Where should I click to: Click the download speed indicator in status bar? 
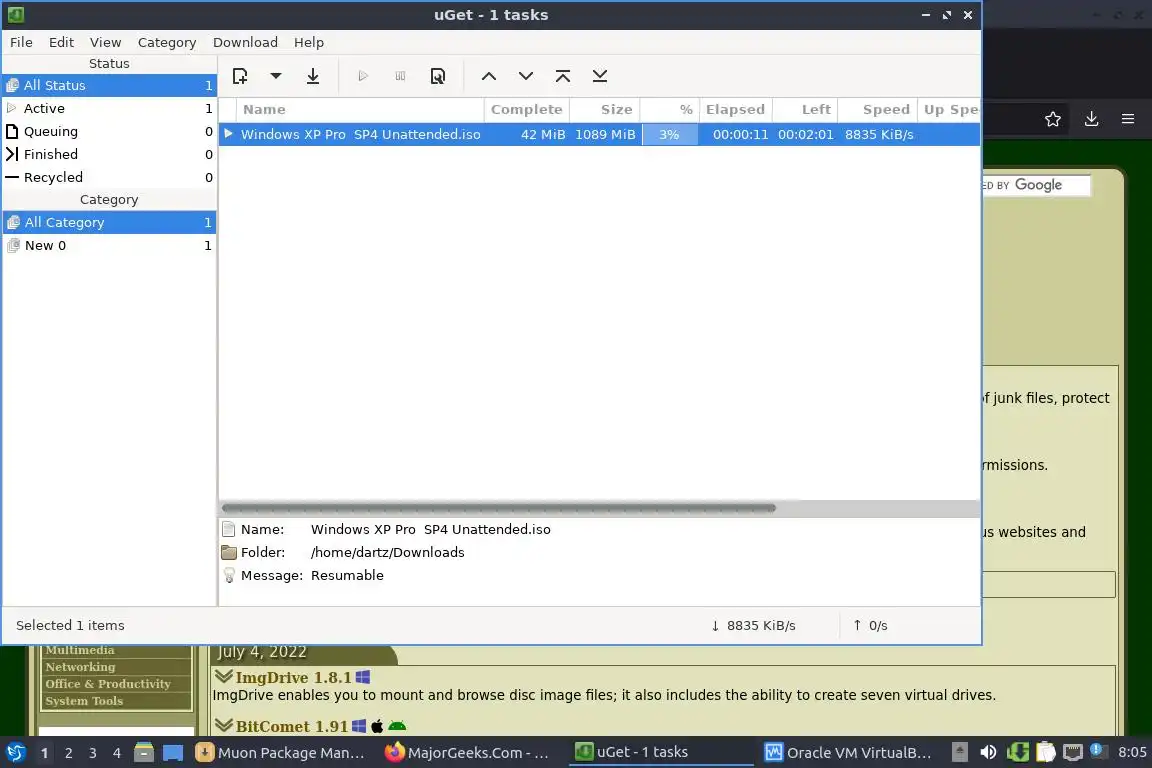pyautogui.click(x=753, y=625)
